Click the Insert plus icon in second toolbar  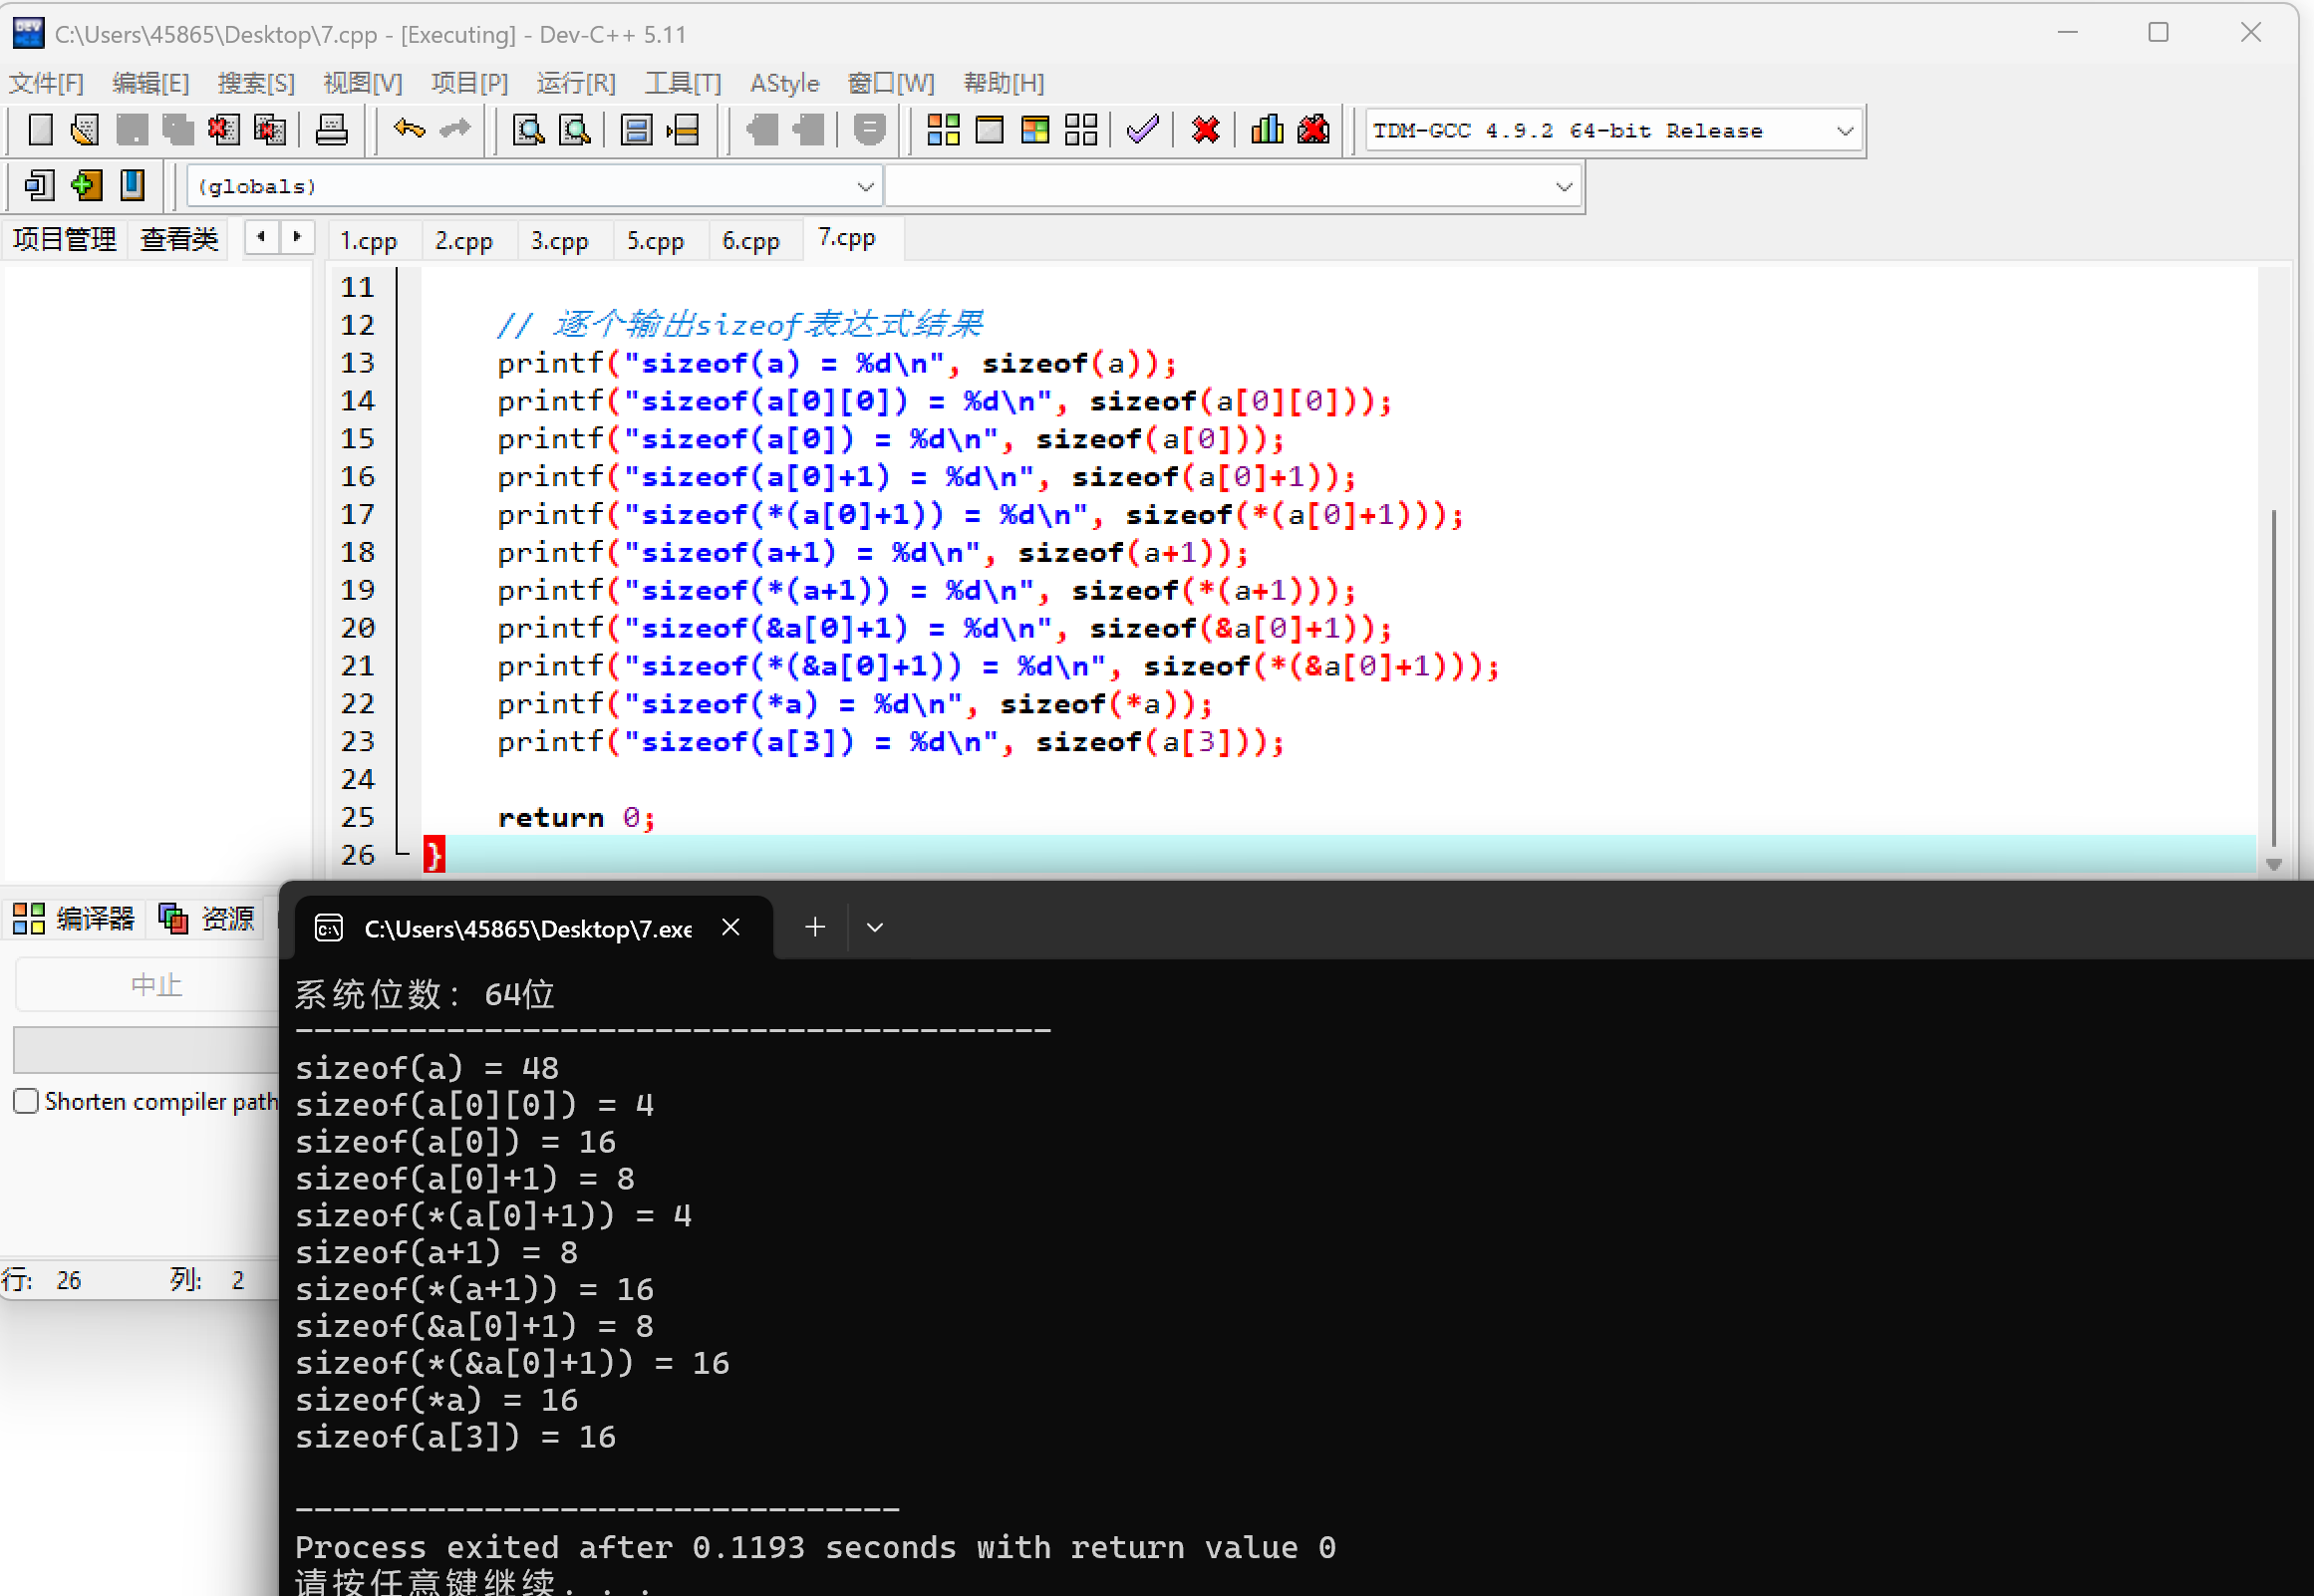click(x=87, y=186)
